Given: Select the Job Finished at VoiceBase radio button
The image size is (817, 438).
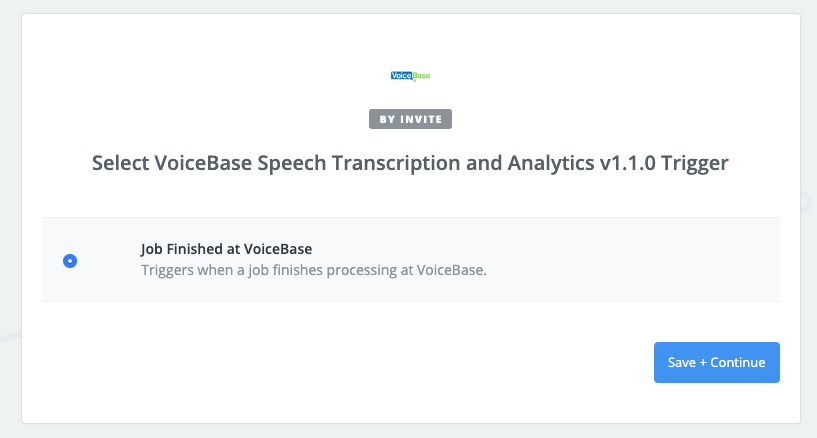Looking at the screenshot, I should click(70, 260).
